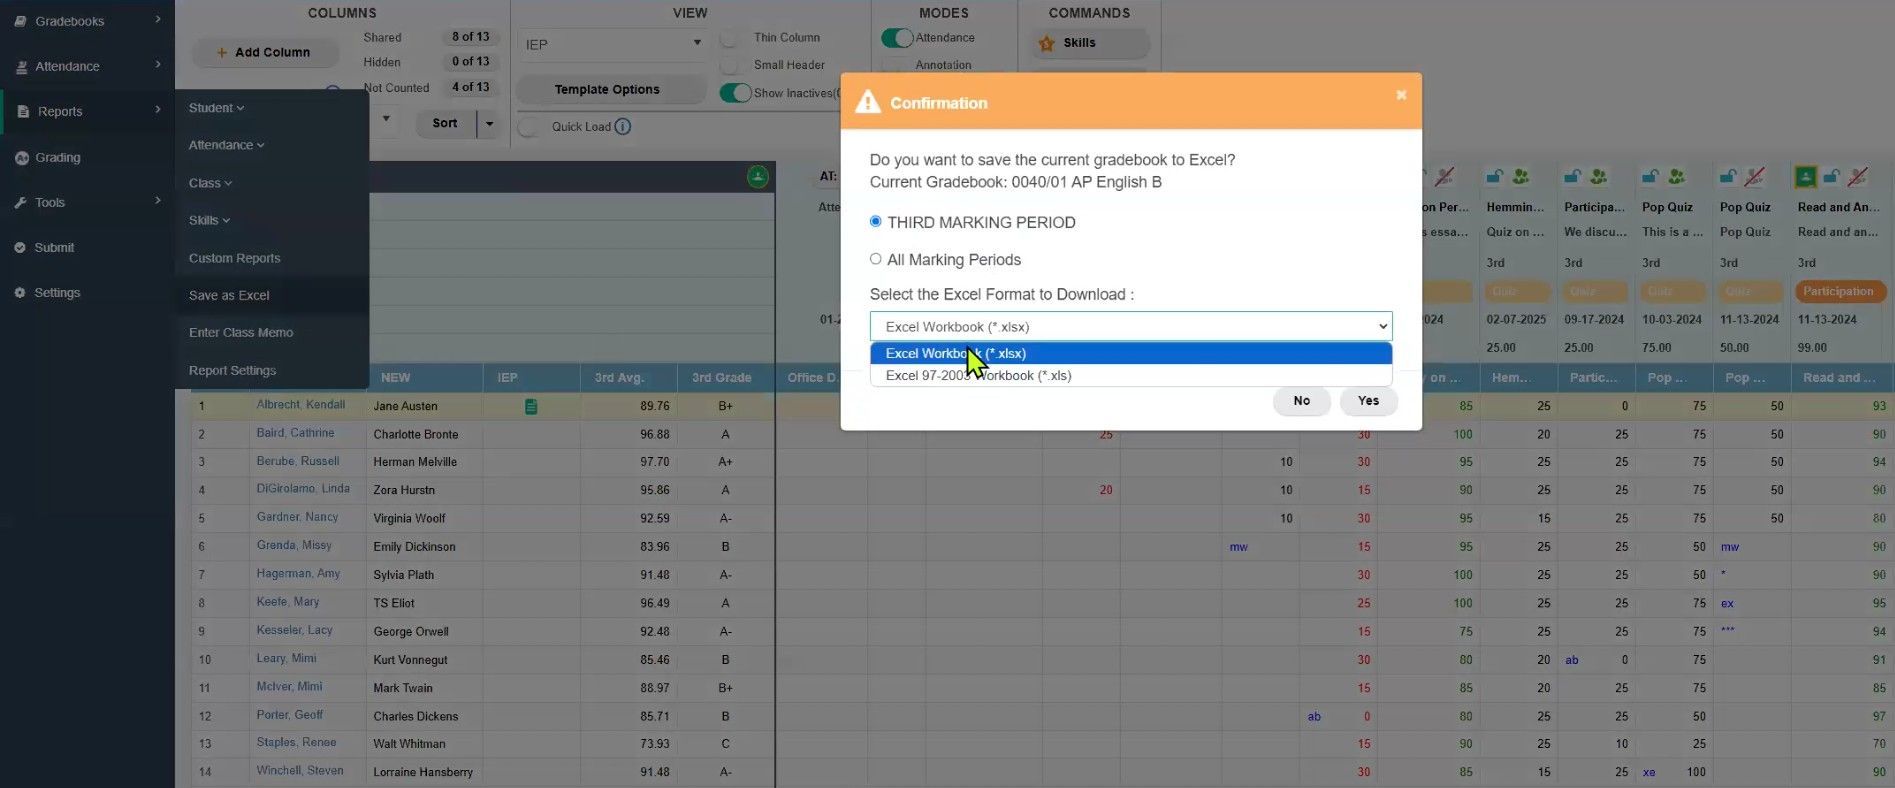This screenshot has width=1895, height=788.
Task: Select Save as Excel menu entry
Action: click(229, 295)
